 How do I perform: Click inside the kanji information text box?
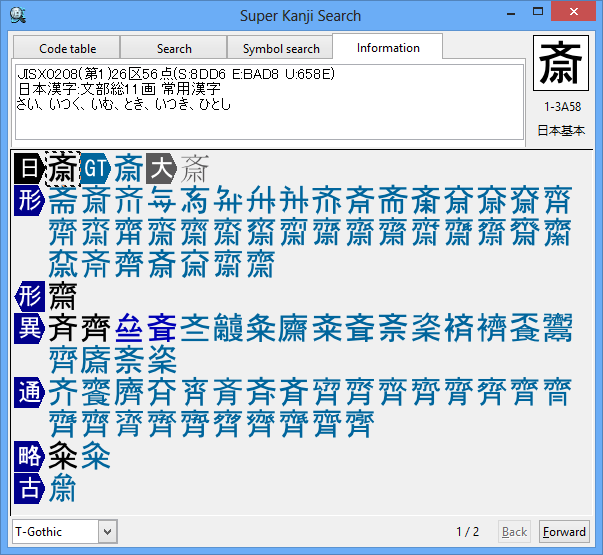[268, 102]
